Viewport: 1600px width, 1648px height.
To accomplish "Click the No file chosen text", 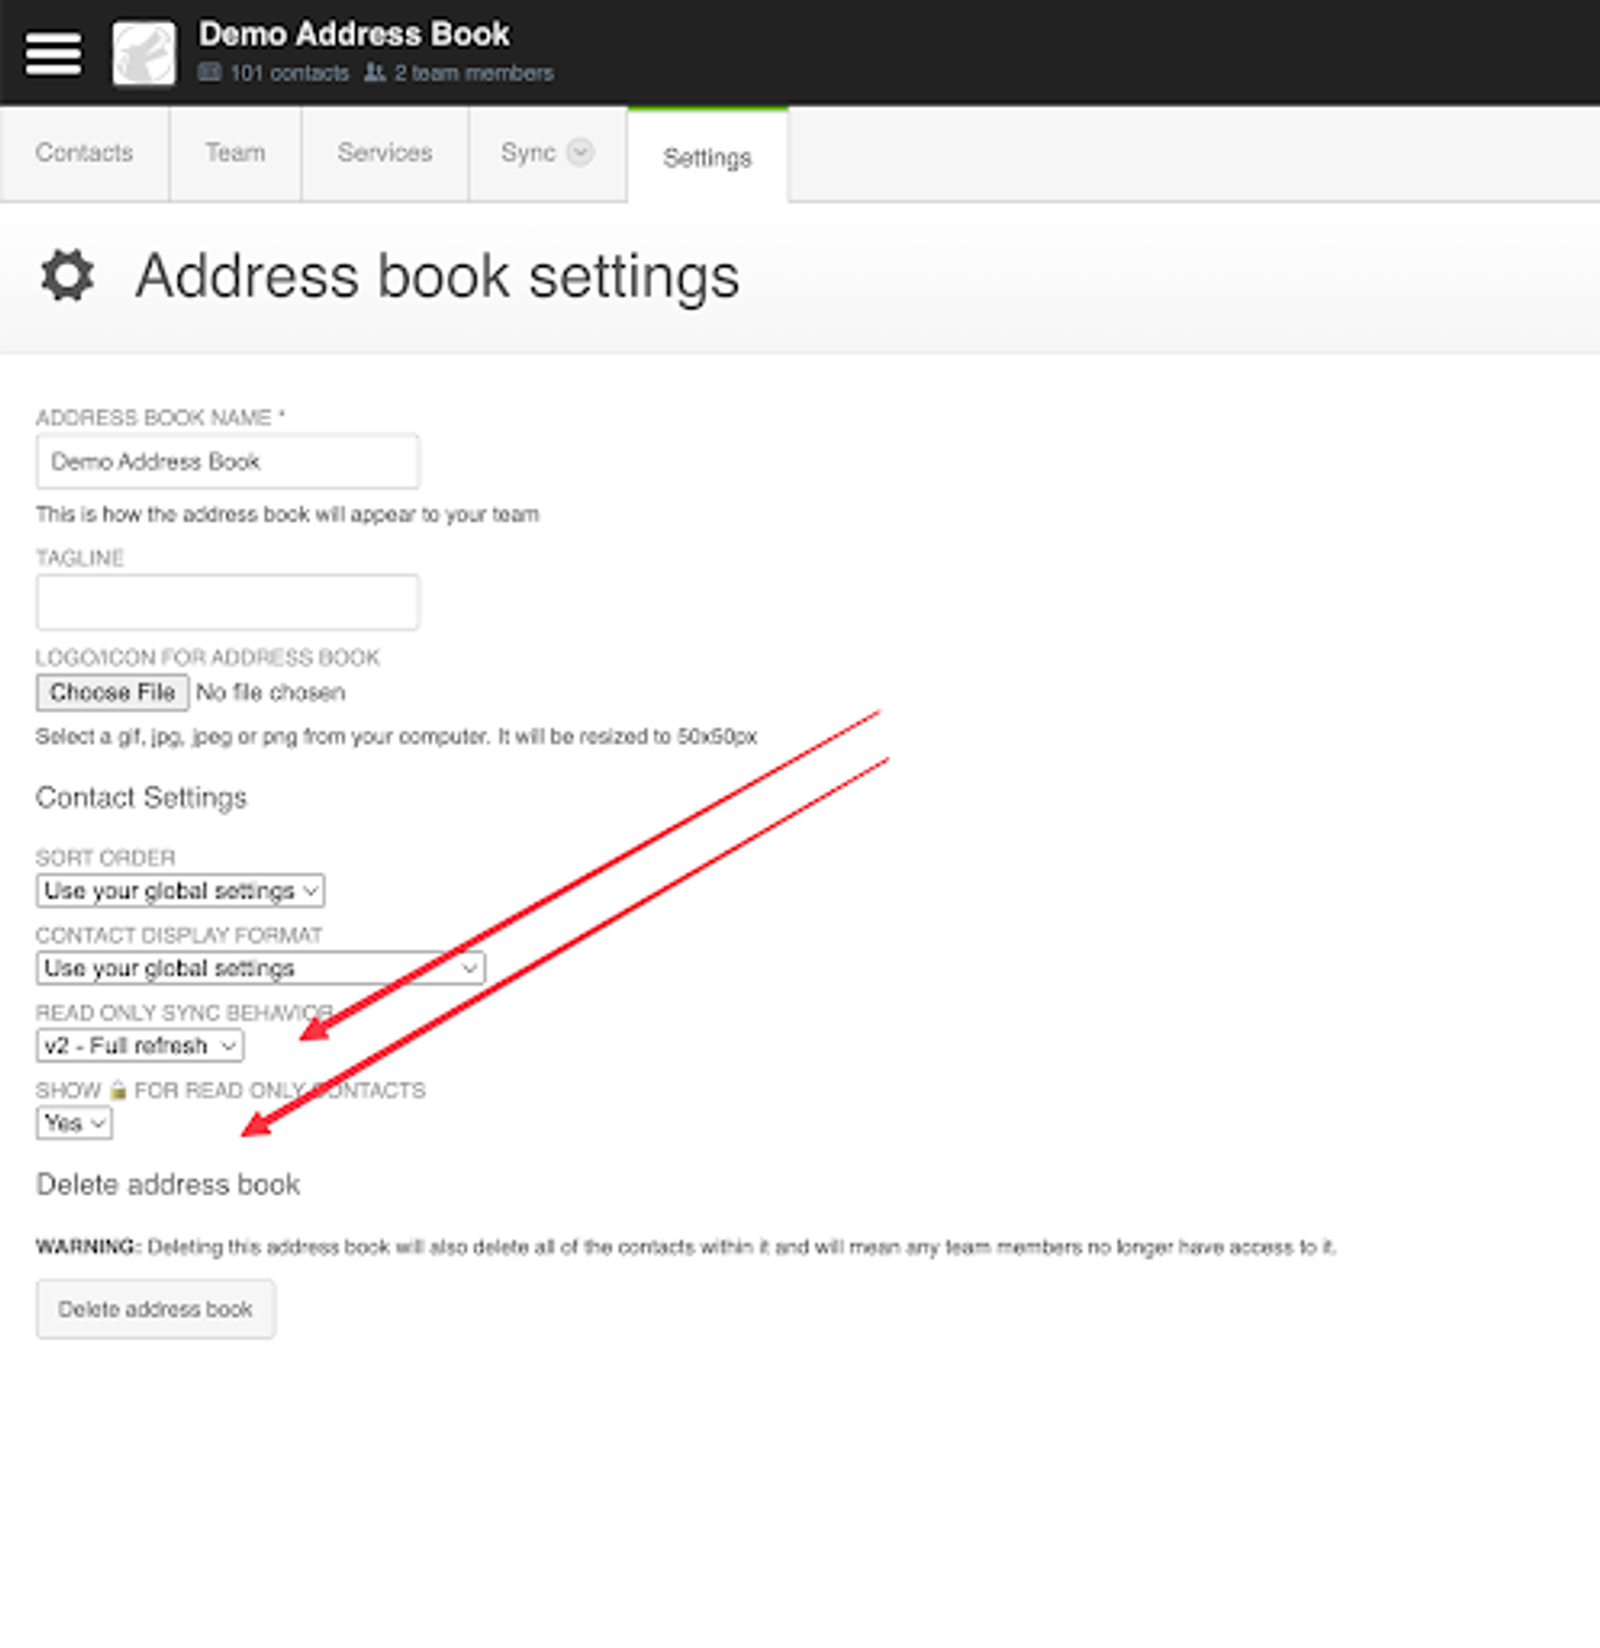I will coord(271,692).
